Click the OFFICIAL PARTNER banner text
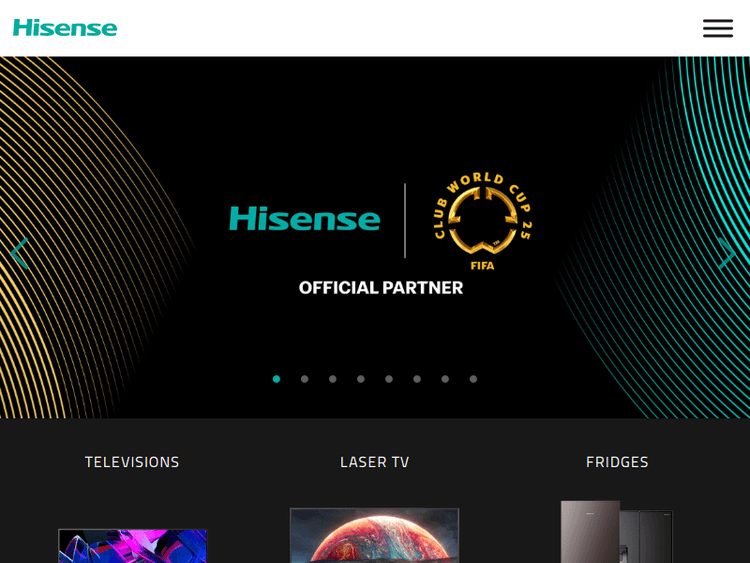Image resolution: width=750 pixels, height=563 pixels. pos(381,287)
